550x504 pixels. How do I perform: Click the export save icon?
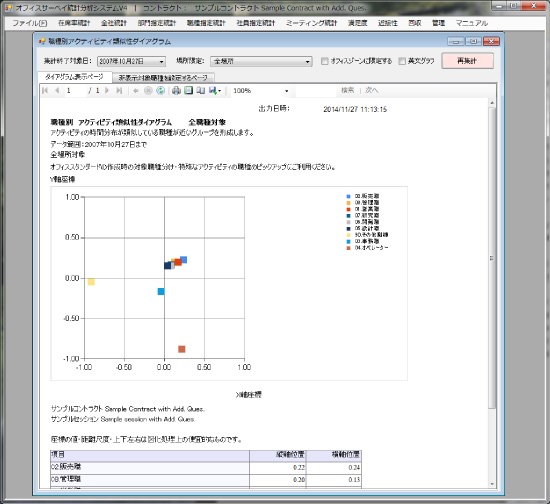tap(215, 90)
